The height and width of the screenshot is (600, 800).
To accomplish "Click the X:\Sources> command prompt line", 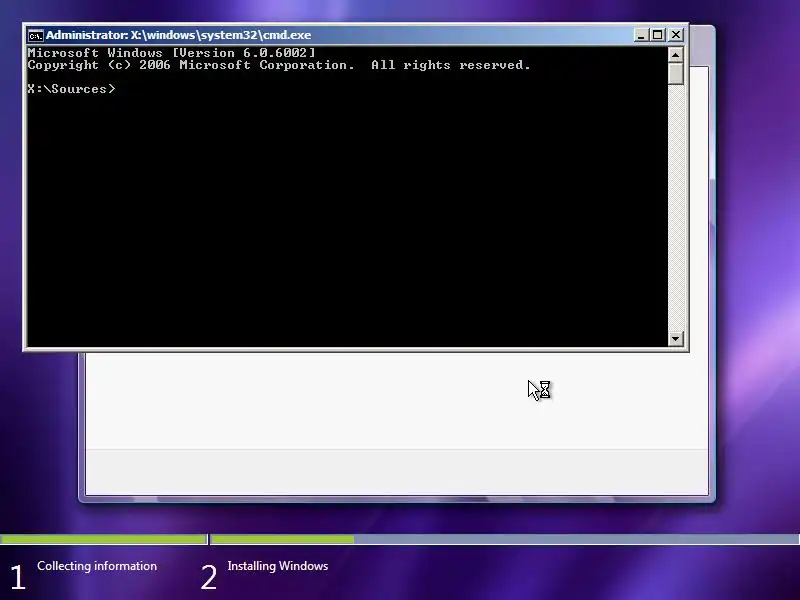I will tap(71, 89).
